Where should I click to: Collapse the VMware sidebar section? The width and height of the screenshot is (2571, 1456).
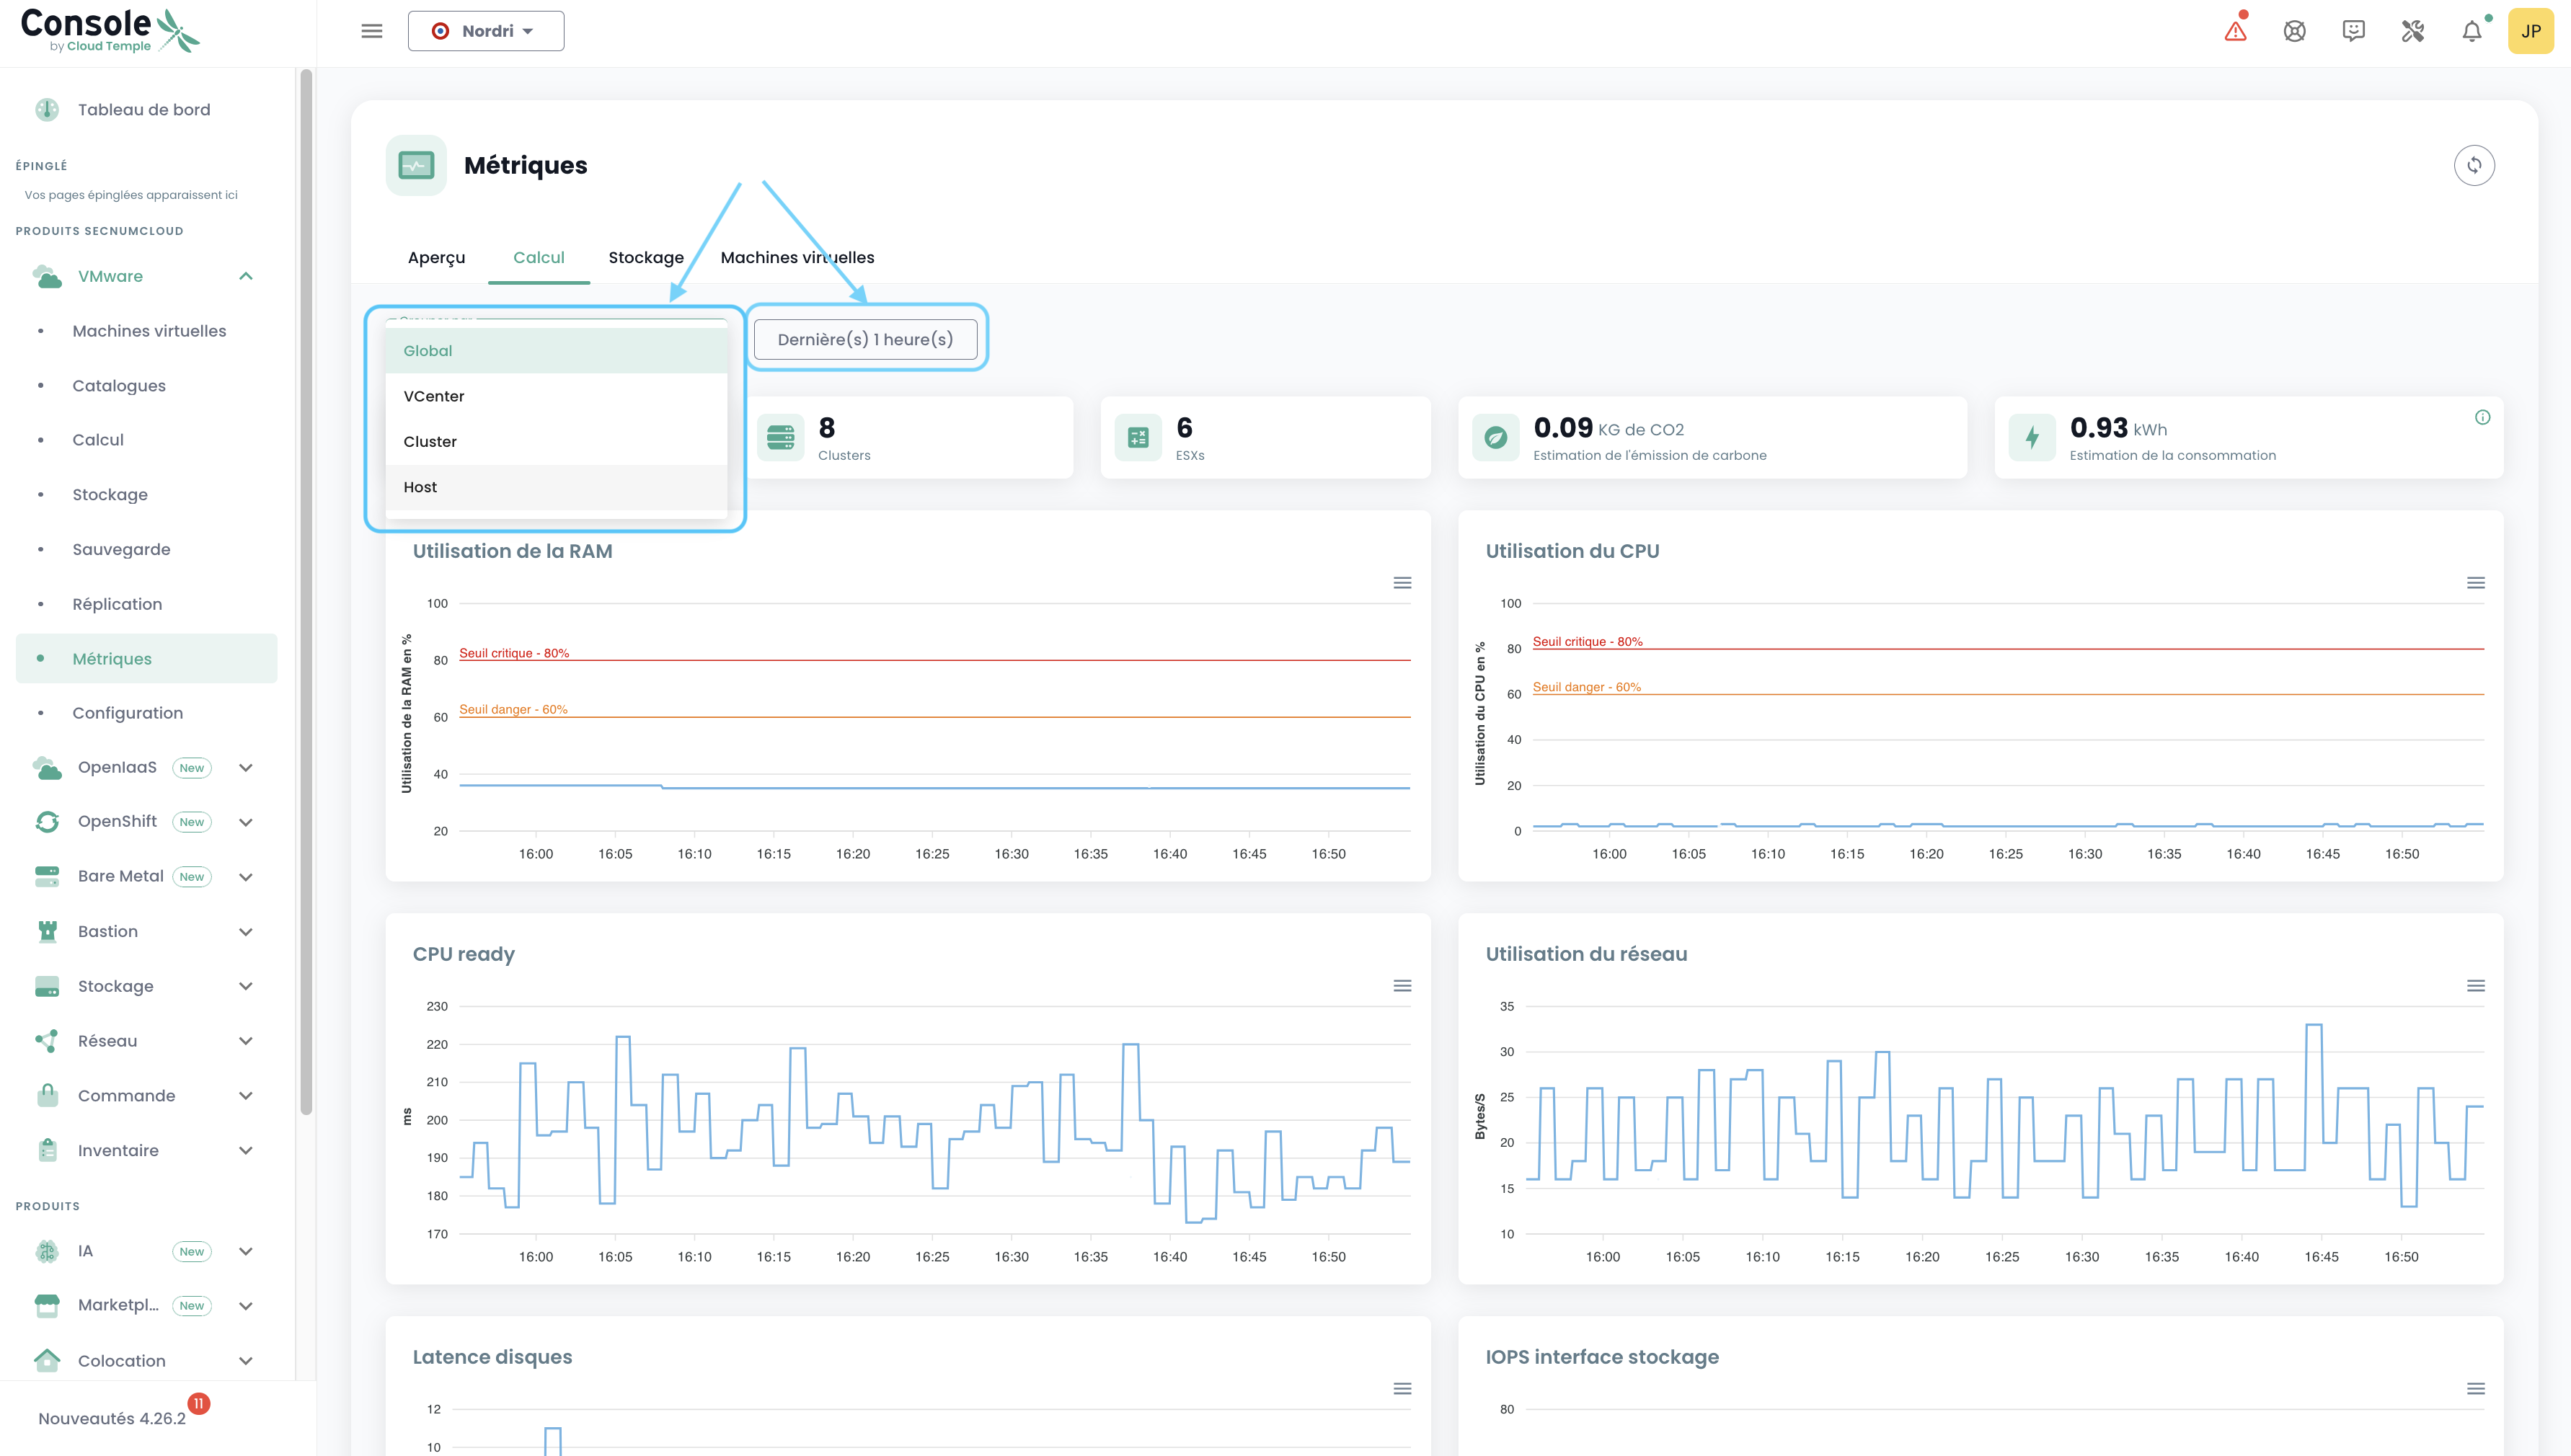(x=246, y=276)
